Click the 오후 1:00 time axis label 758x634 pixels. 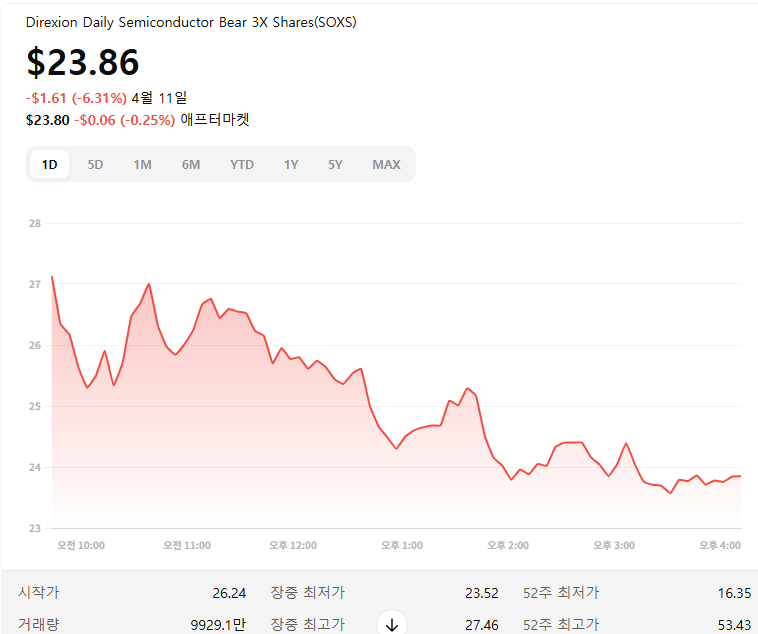point(402,546)
